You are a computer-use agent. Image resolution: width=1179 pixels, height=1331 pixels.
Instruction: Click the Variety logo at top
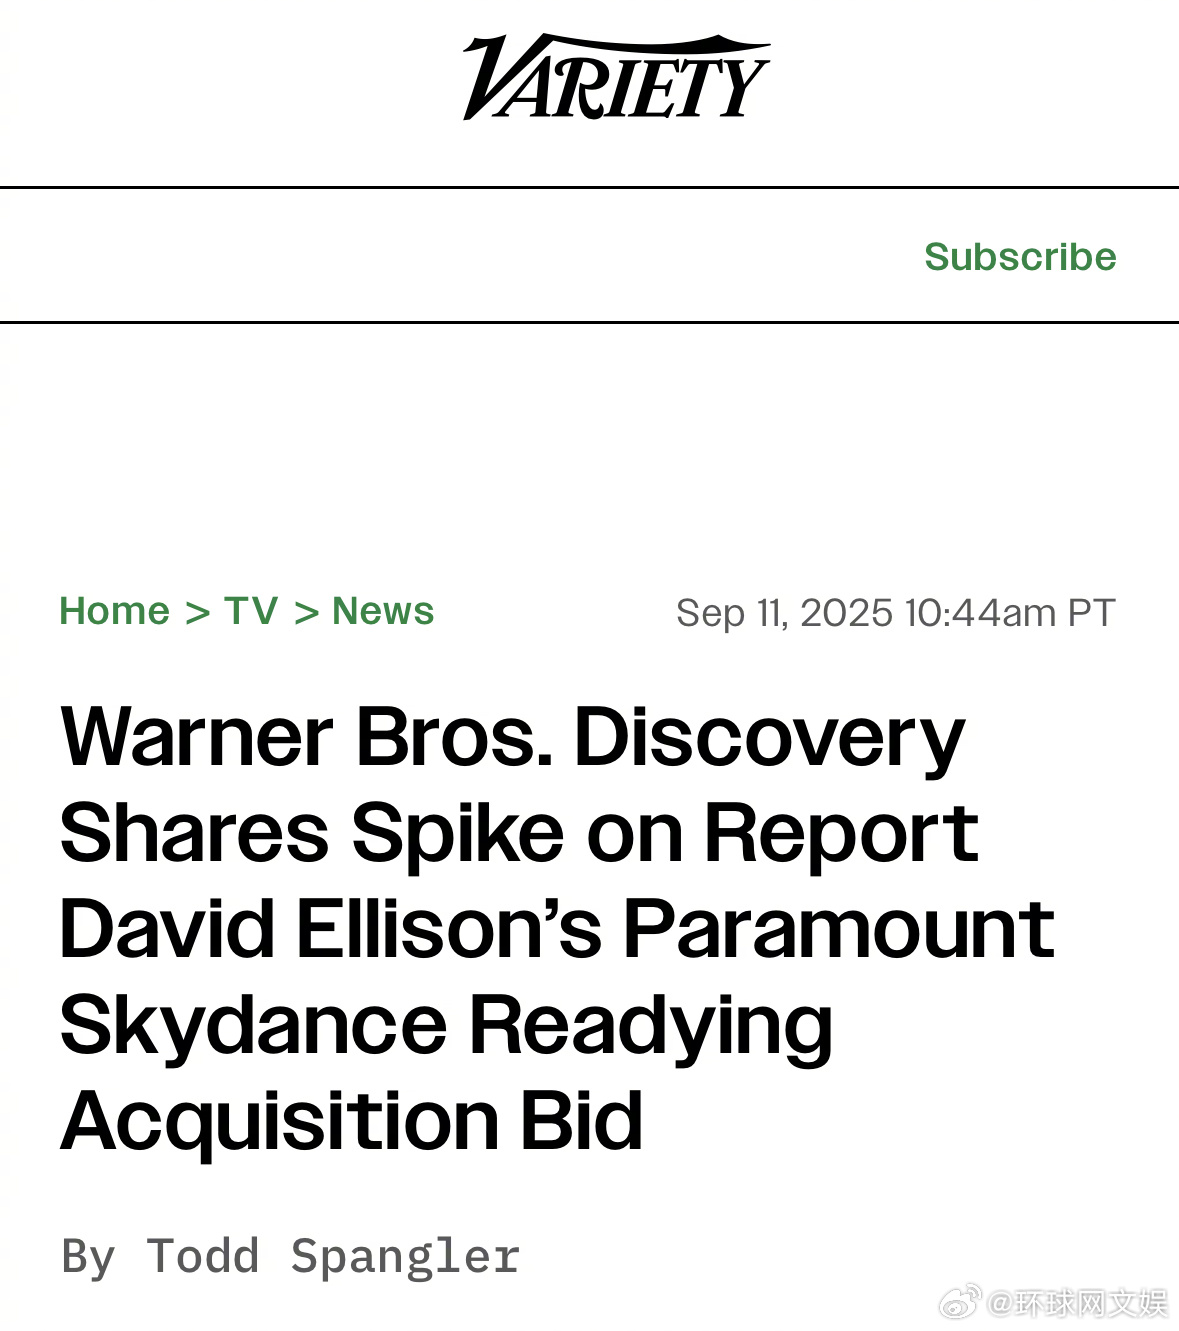point(615,78)
